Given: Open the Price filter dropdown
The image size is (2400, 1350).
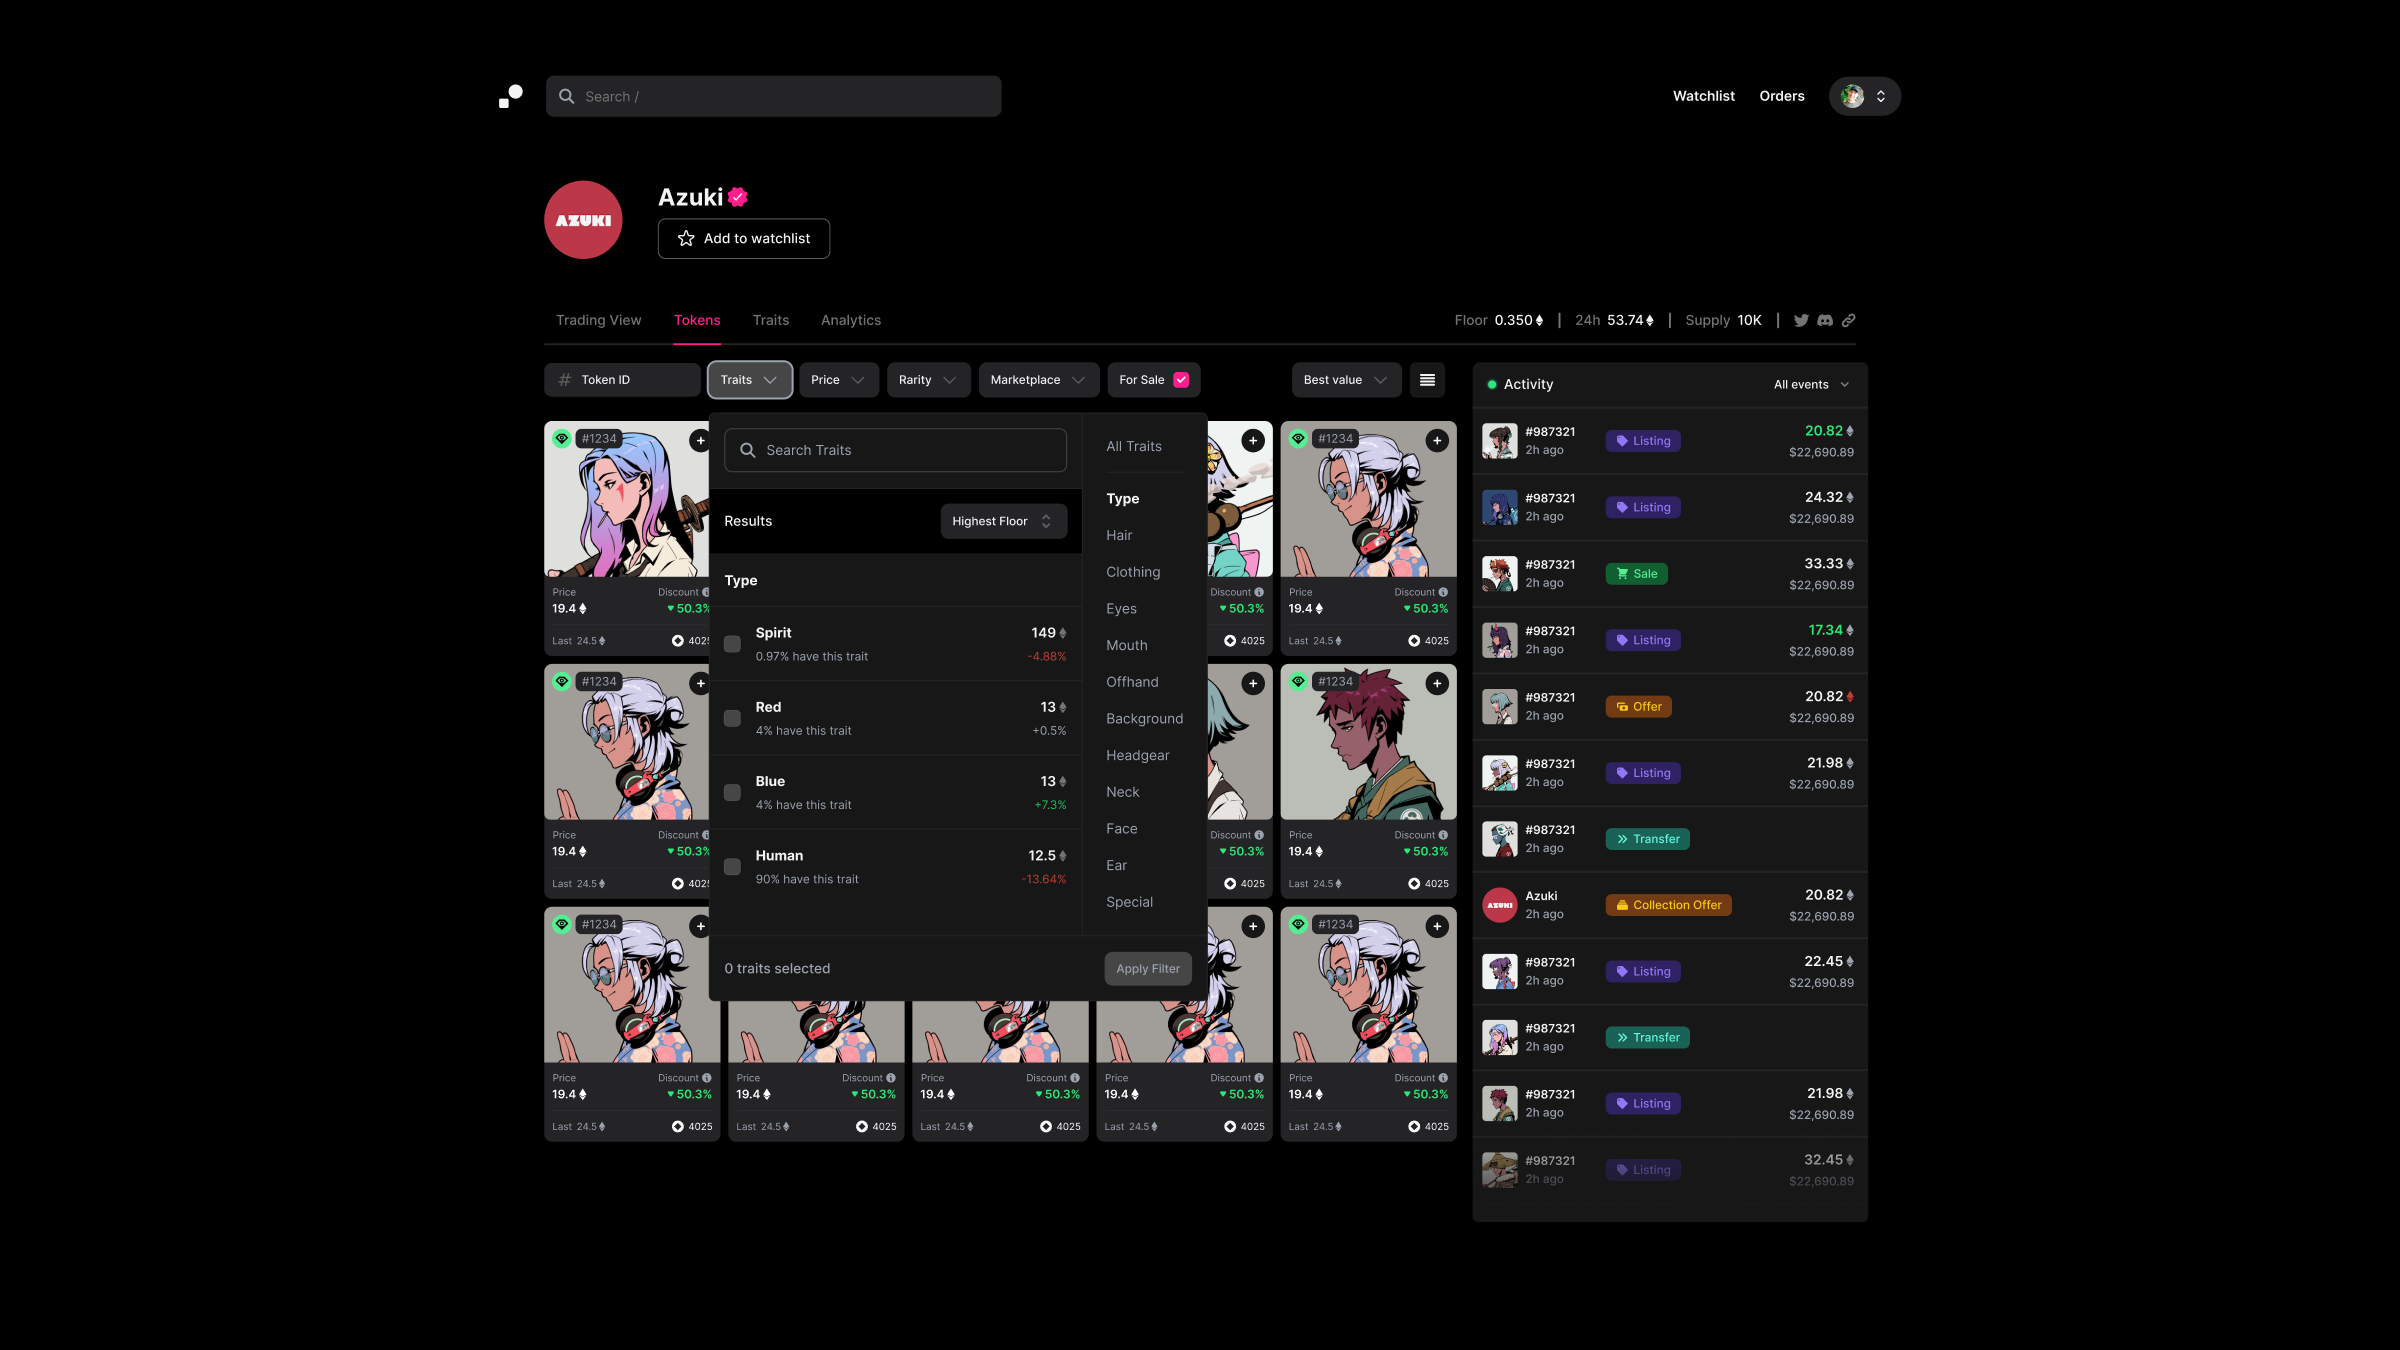Looking at the screenshot, I should coord(838,380).
